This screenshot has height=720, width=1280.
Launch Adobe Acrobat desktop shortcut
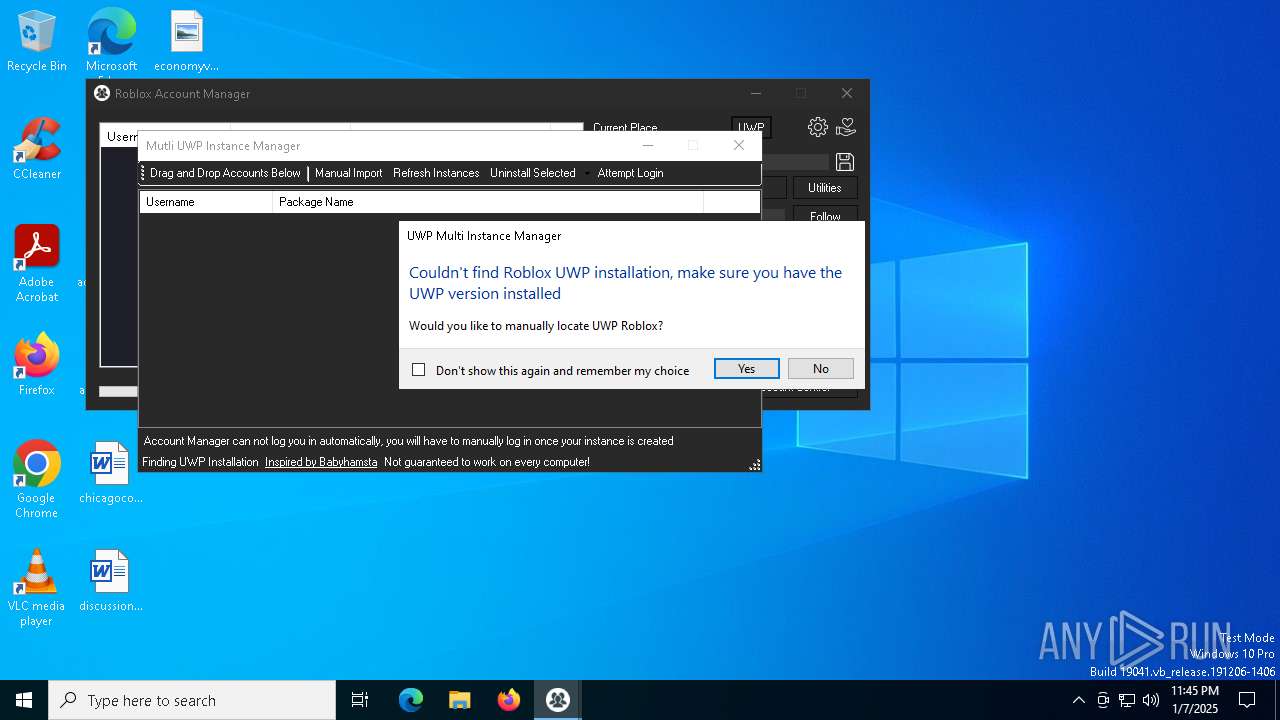click(x=37, y=264)
